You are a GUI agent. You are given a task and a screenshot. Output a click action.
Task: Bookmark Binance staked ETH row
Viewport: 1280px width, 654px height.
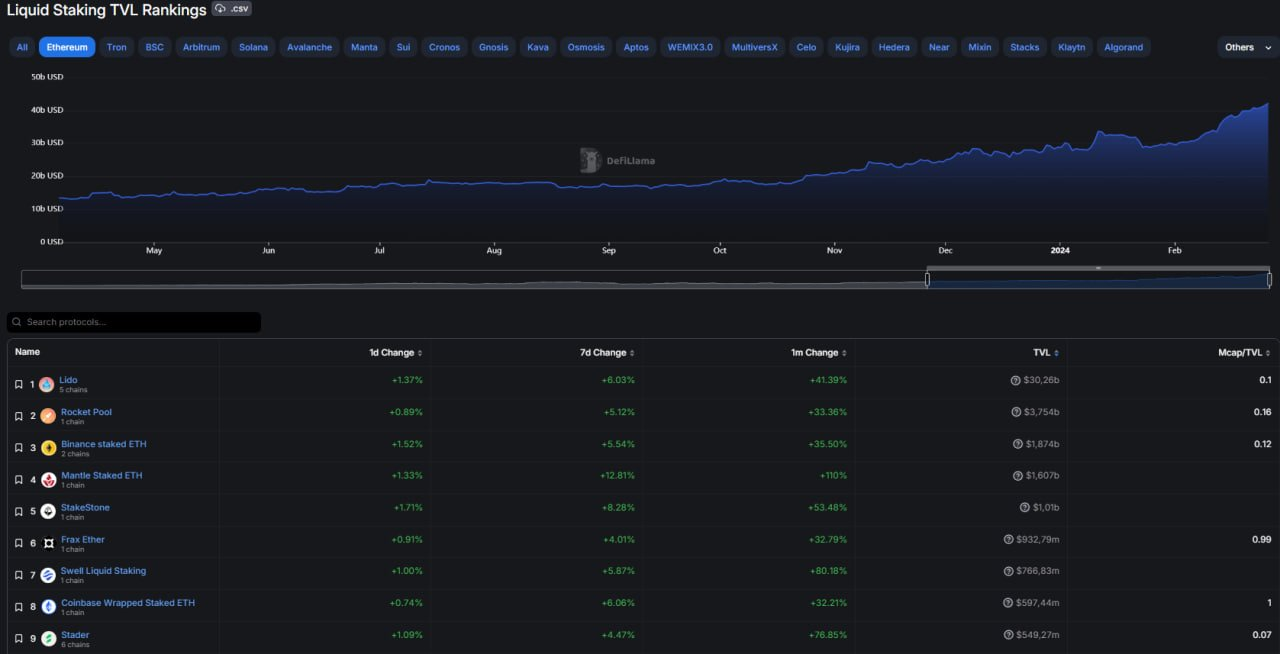point(18,448)
